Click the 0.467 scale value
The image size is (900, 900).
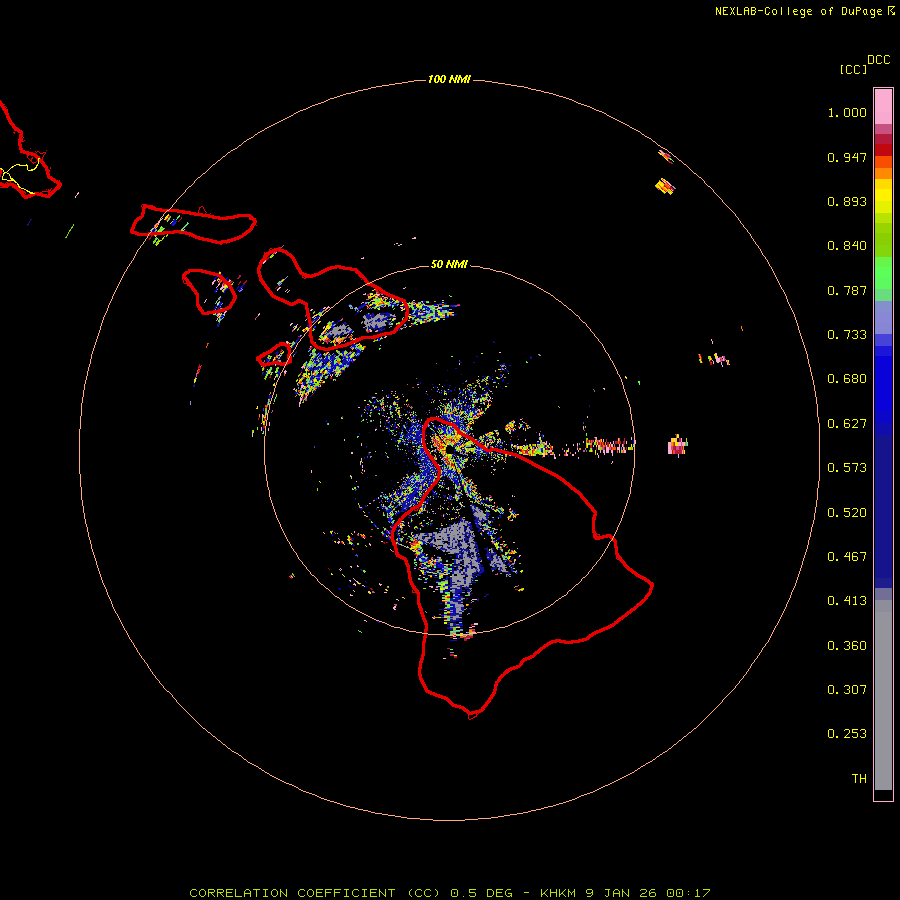[847, 557]
